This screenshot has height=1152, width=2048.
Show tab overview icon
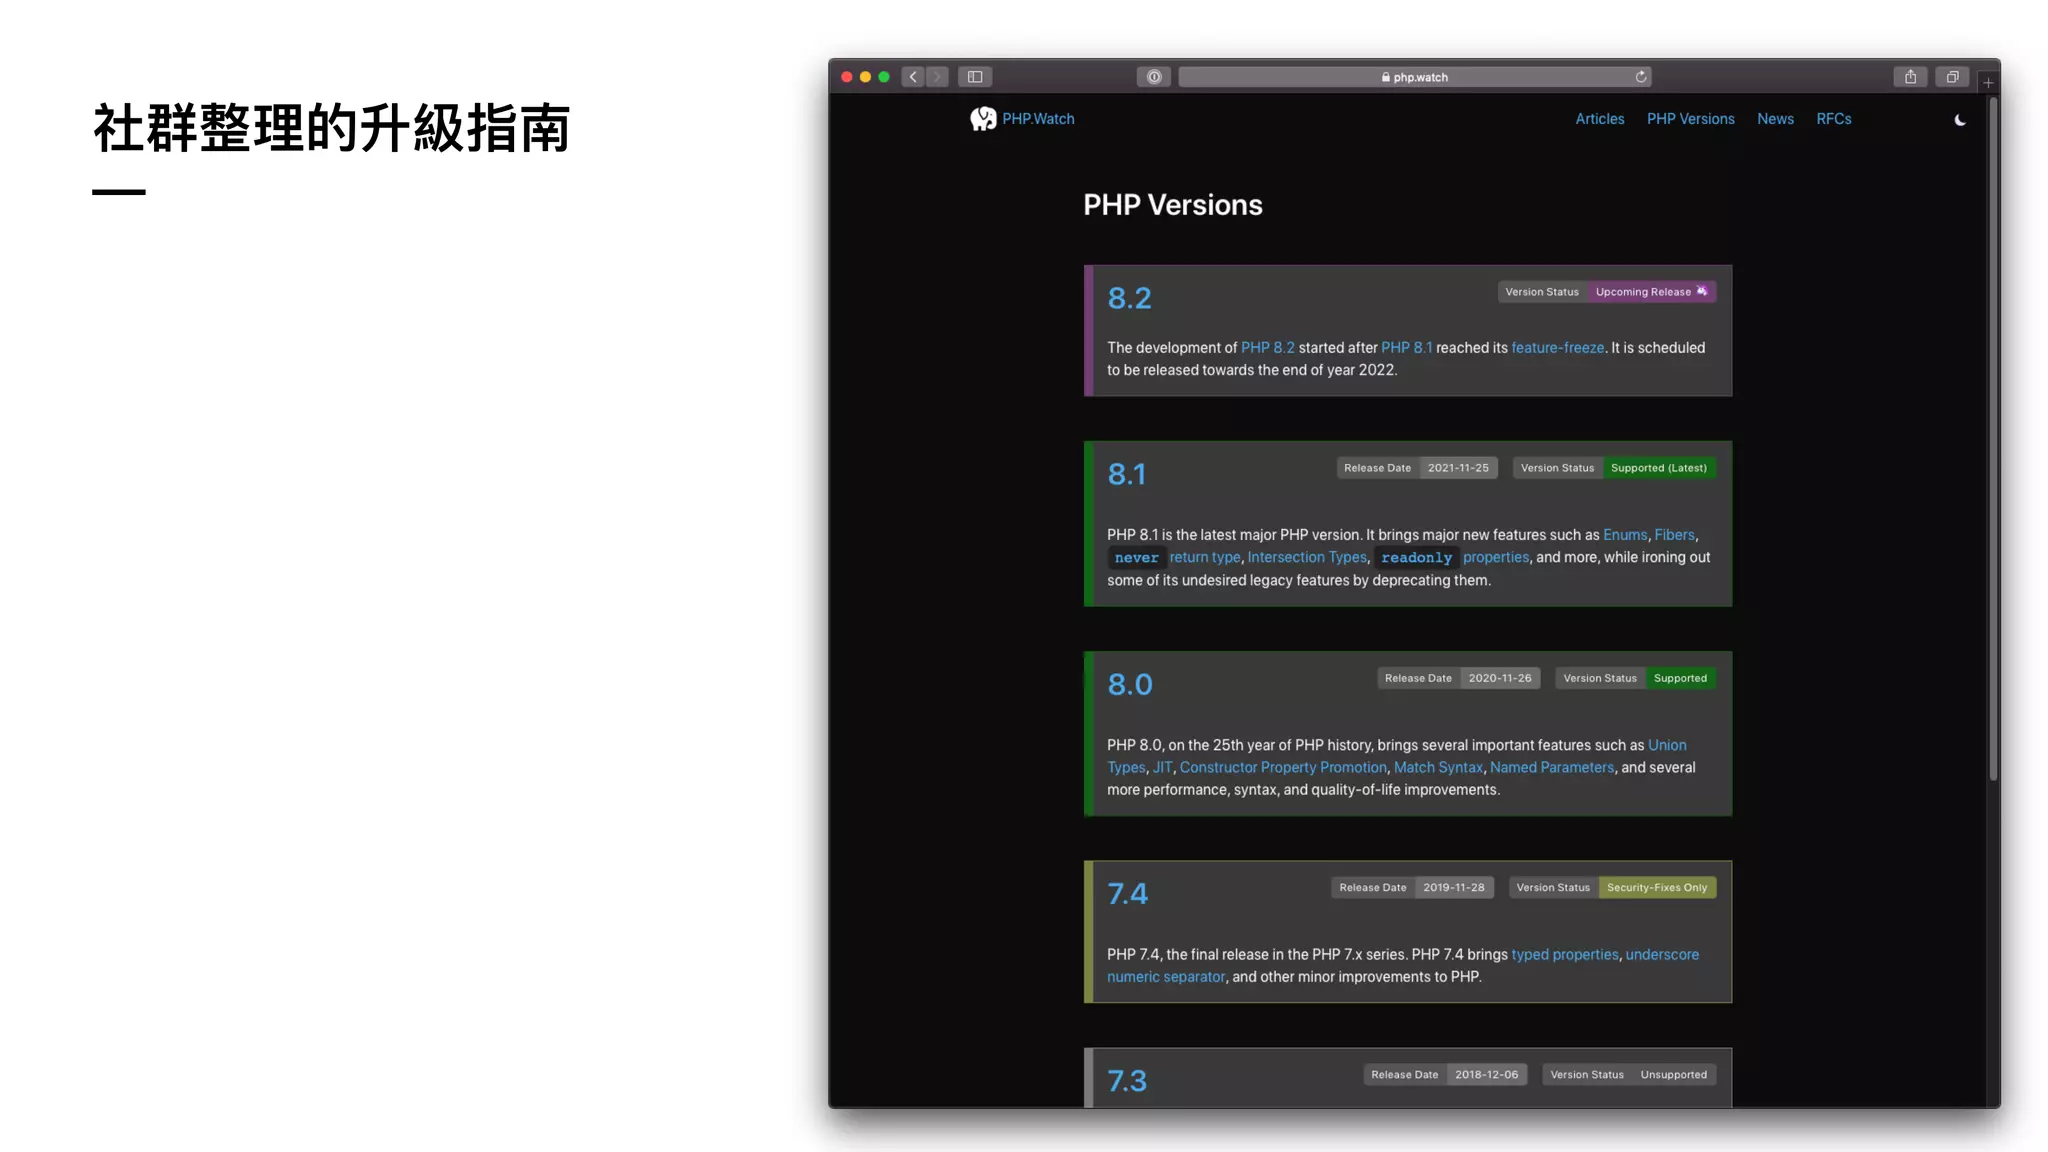tap(1952, 77)
